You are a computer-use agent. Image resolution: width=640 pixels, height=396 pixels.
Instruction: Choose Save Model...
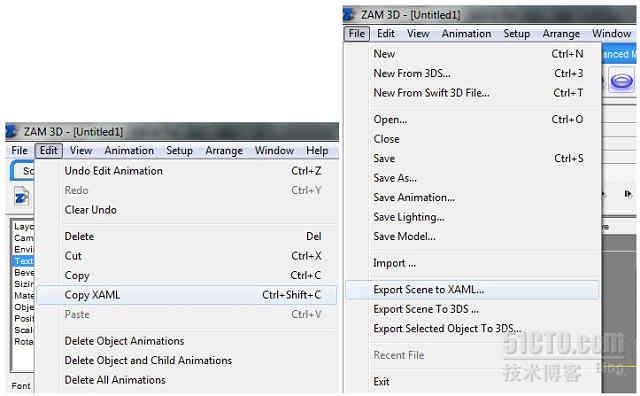[x=473, y=236]
